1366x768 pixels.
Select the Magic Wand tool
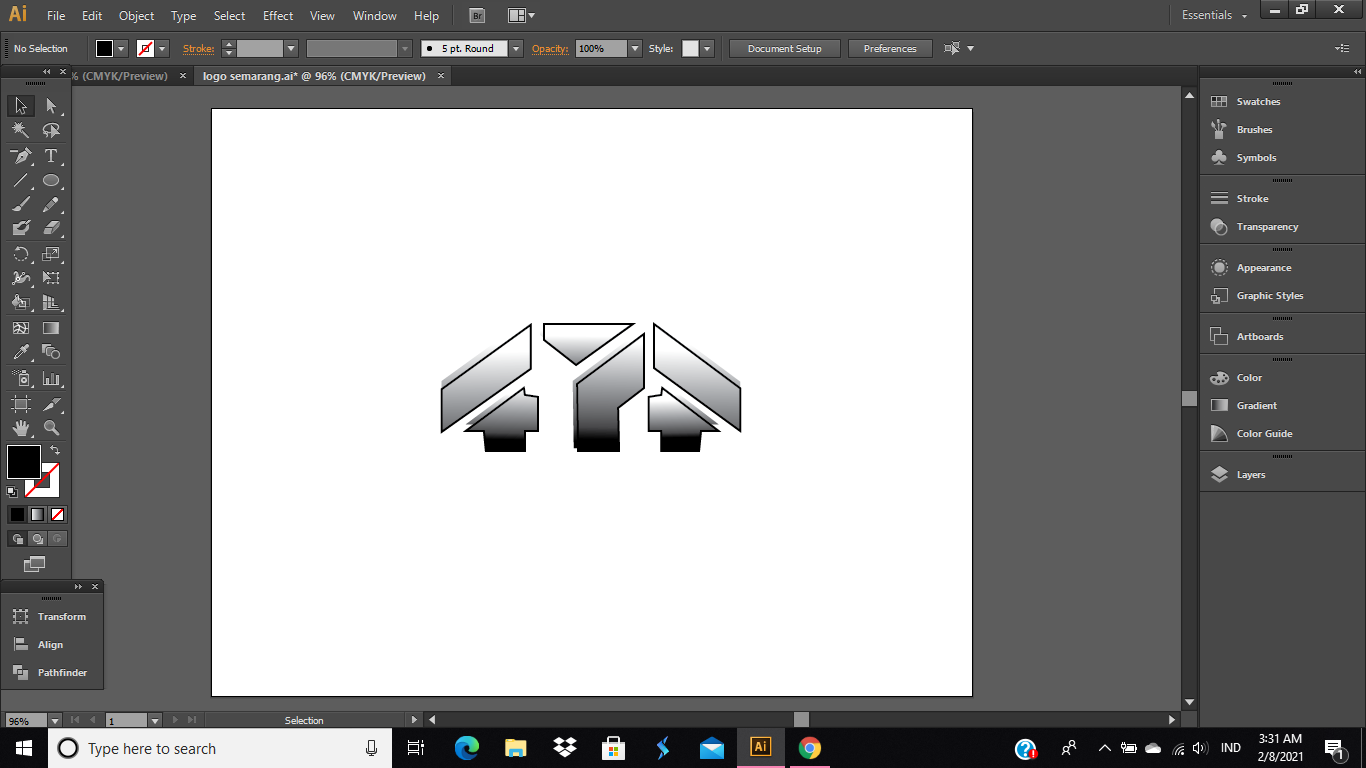(x=20, y=130)
